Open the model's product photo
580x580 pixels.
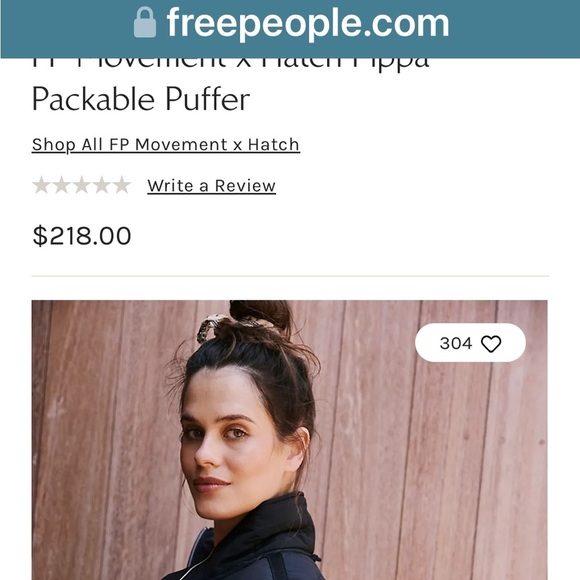point(290,440)
